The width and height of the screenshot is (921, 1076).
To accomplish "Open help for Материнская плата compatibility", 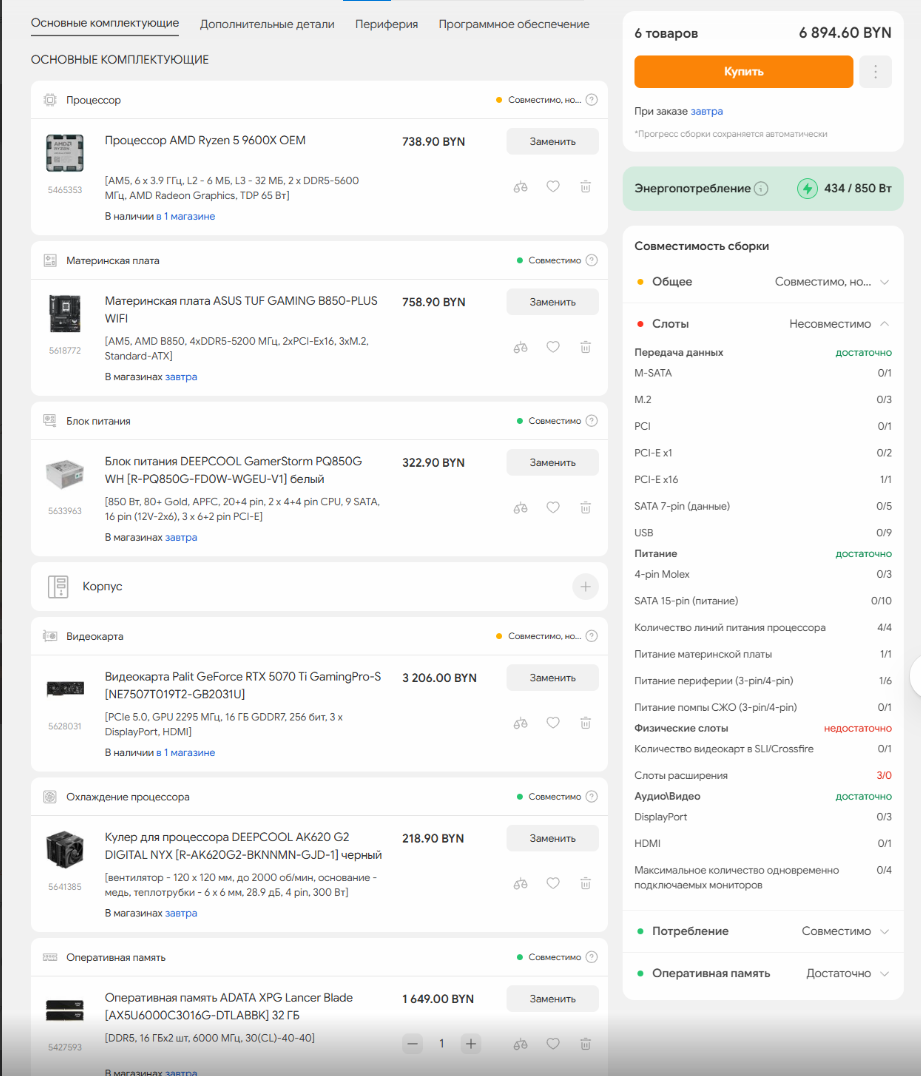I will click(592, 261).
